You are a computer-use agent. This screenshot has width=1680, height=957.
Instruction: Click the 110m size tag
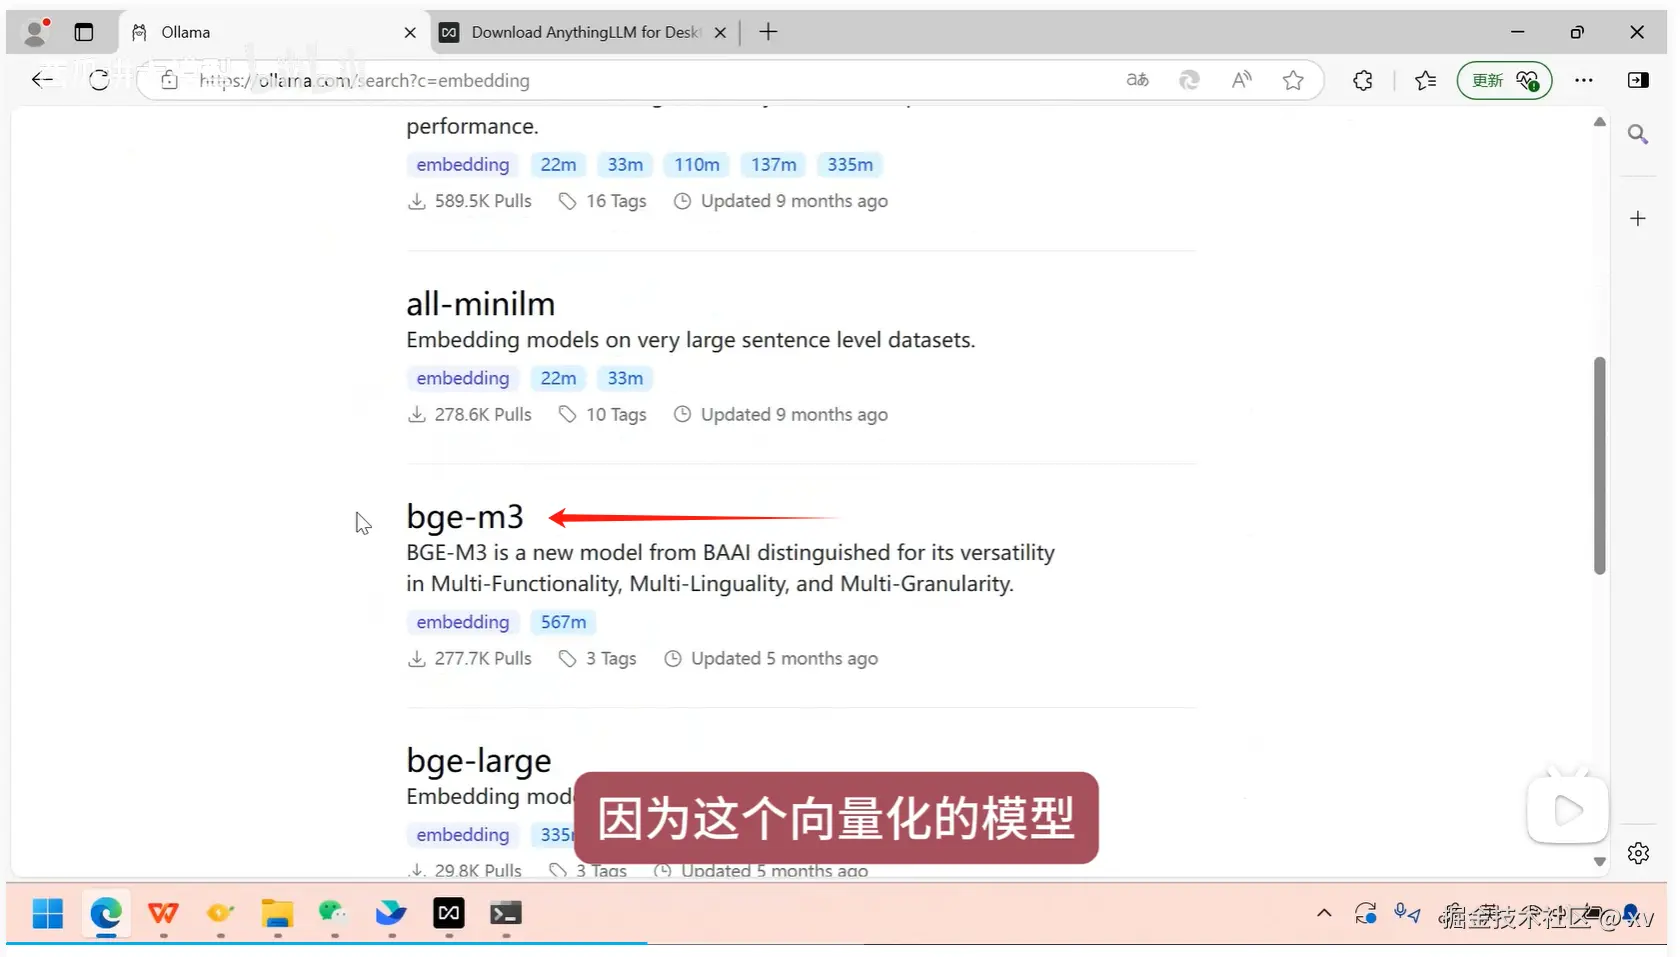[x=696, y=165]
